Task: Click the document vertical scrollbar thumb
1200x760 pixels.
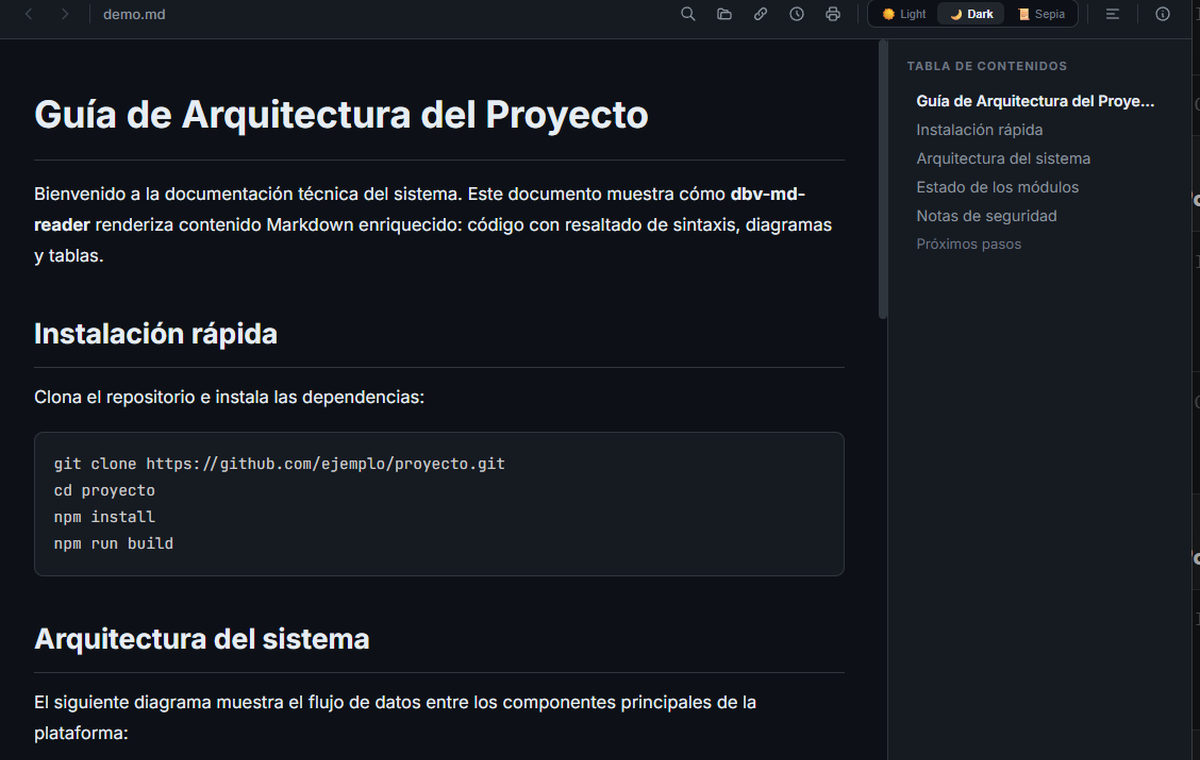Action: coord(882,180)
